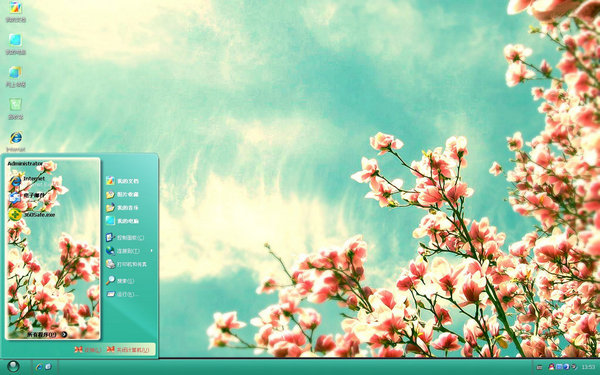Click the red user tray icon
600x375 pixels.
pyautogui.click(x=552, y=367)
